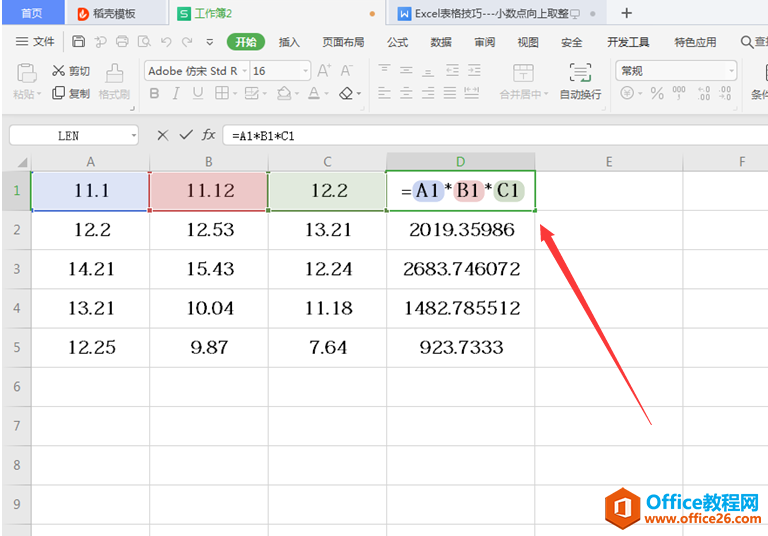Apply thousands separator (000) format
Screen dimensions: 768x536
coord(679,93)
